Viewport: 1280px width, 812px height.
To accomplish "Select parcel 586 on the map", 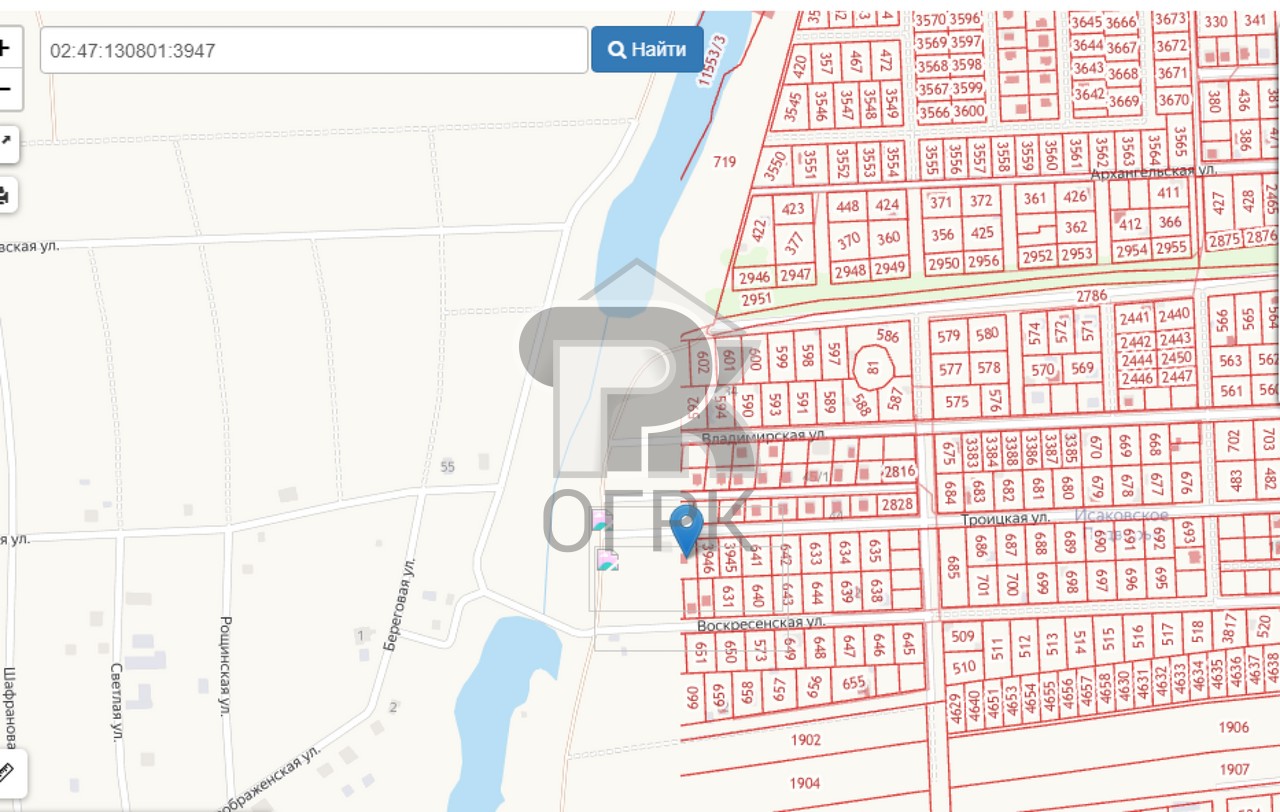I will point(887,336).
